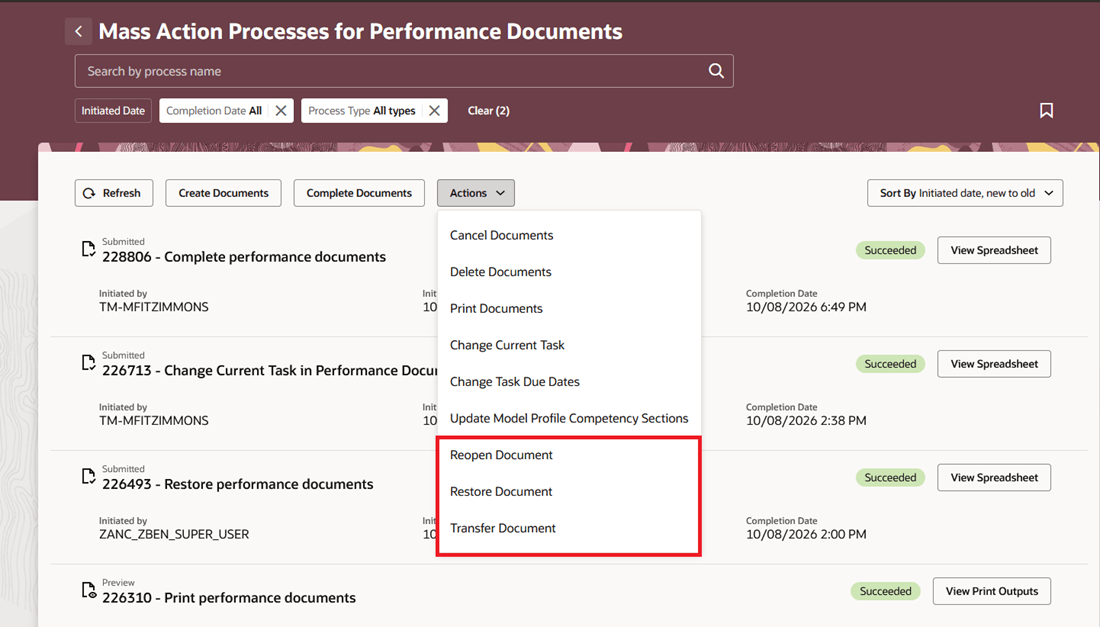1100x627 pixels.
Task: Open 228806 - Complete performance documents
Action: coord(244,257)
